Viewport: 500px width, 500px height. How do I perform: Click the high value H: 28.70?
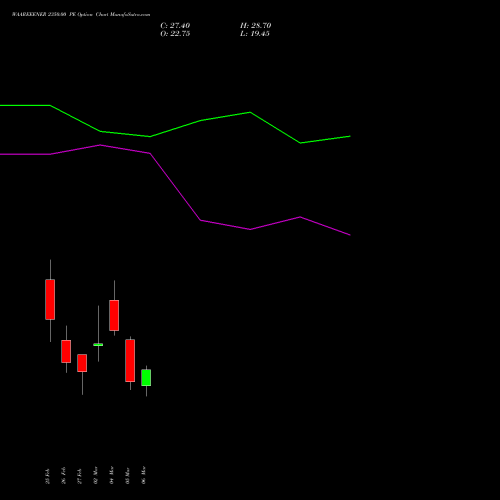(256, 26)
